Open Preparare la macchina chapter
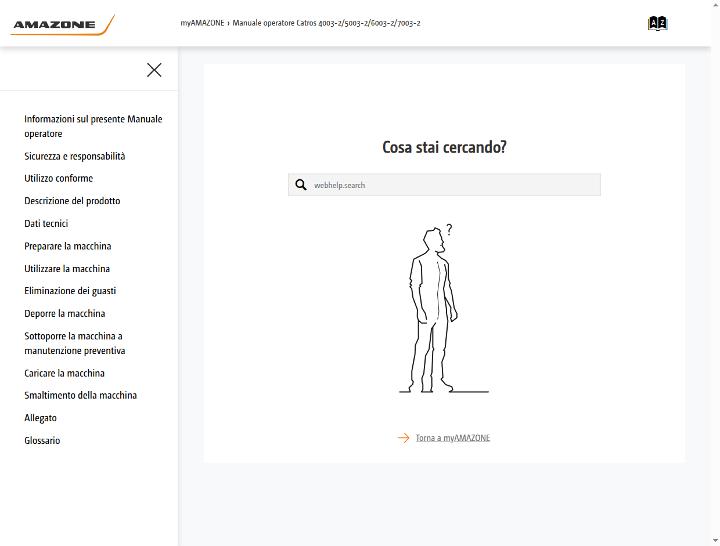This screenshot has height=546, width=720. pos(68,246)
